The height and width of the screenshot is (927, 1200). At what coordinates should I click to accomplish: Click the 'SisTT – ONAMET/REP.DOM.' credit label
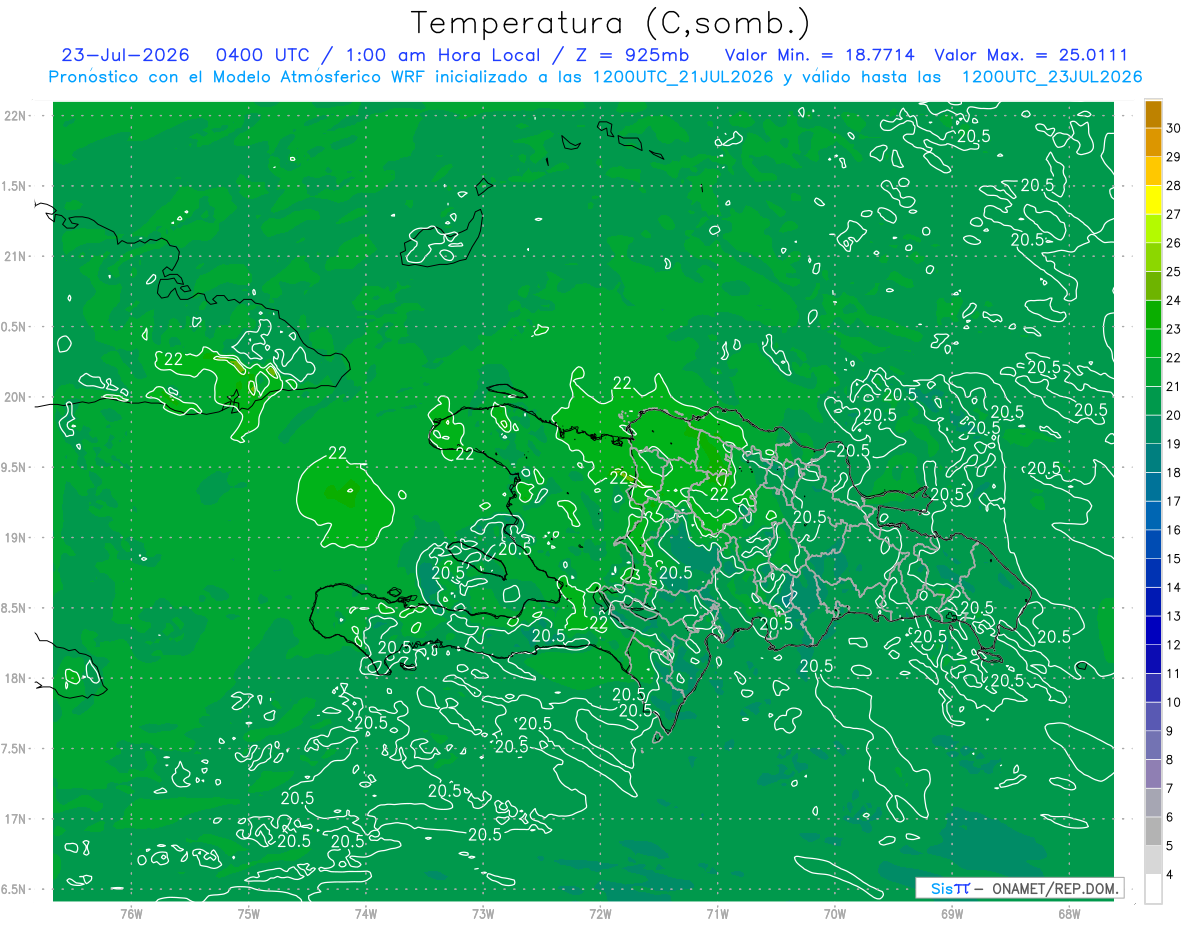click(1019, 888)
